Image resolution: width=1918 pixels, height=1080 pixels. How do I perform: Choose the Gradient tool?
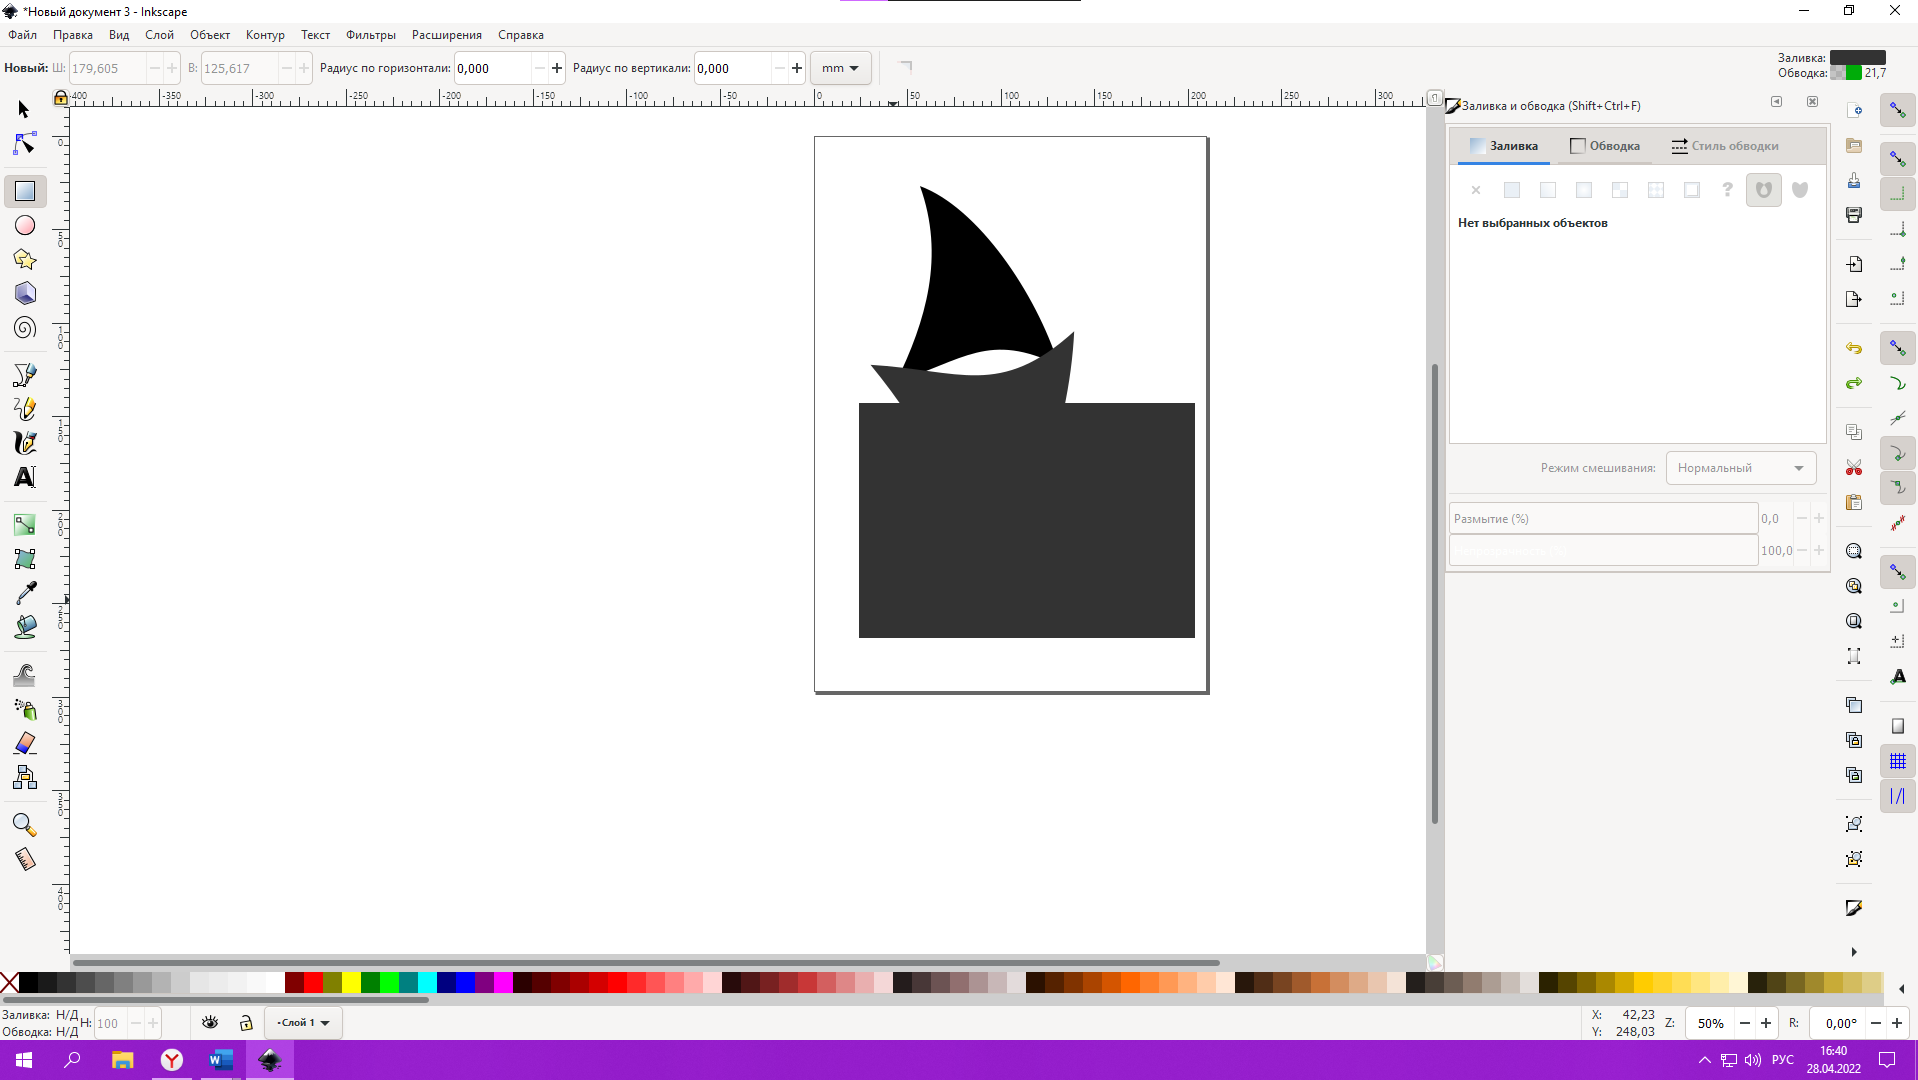[x=25, y=525]
